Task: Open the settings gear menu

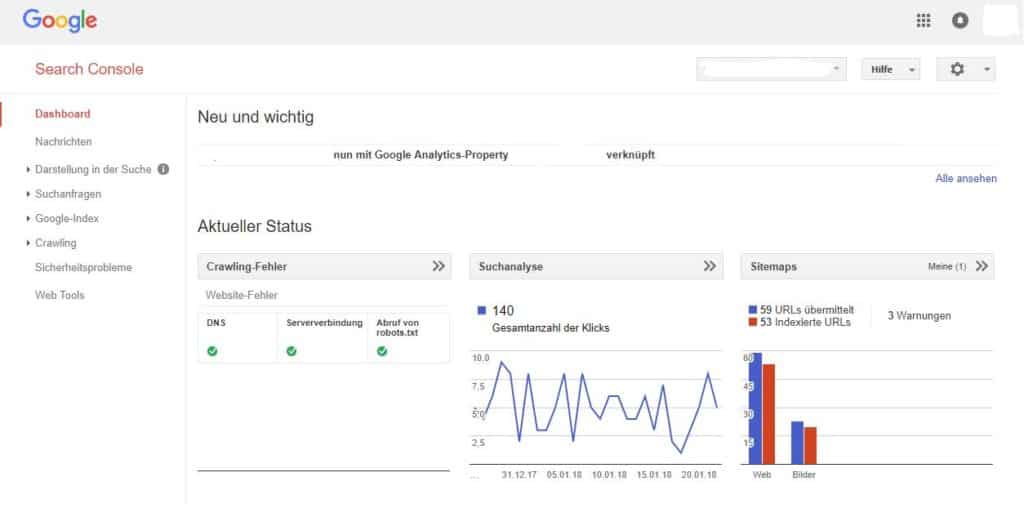Action: [x=957, y=69]
